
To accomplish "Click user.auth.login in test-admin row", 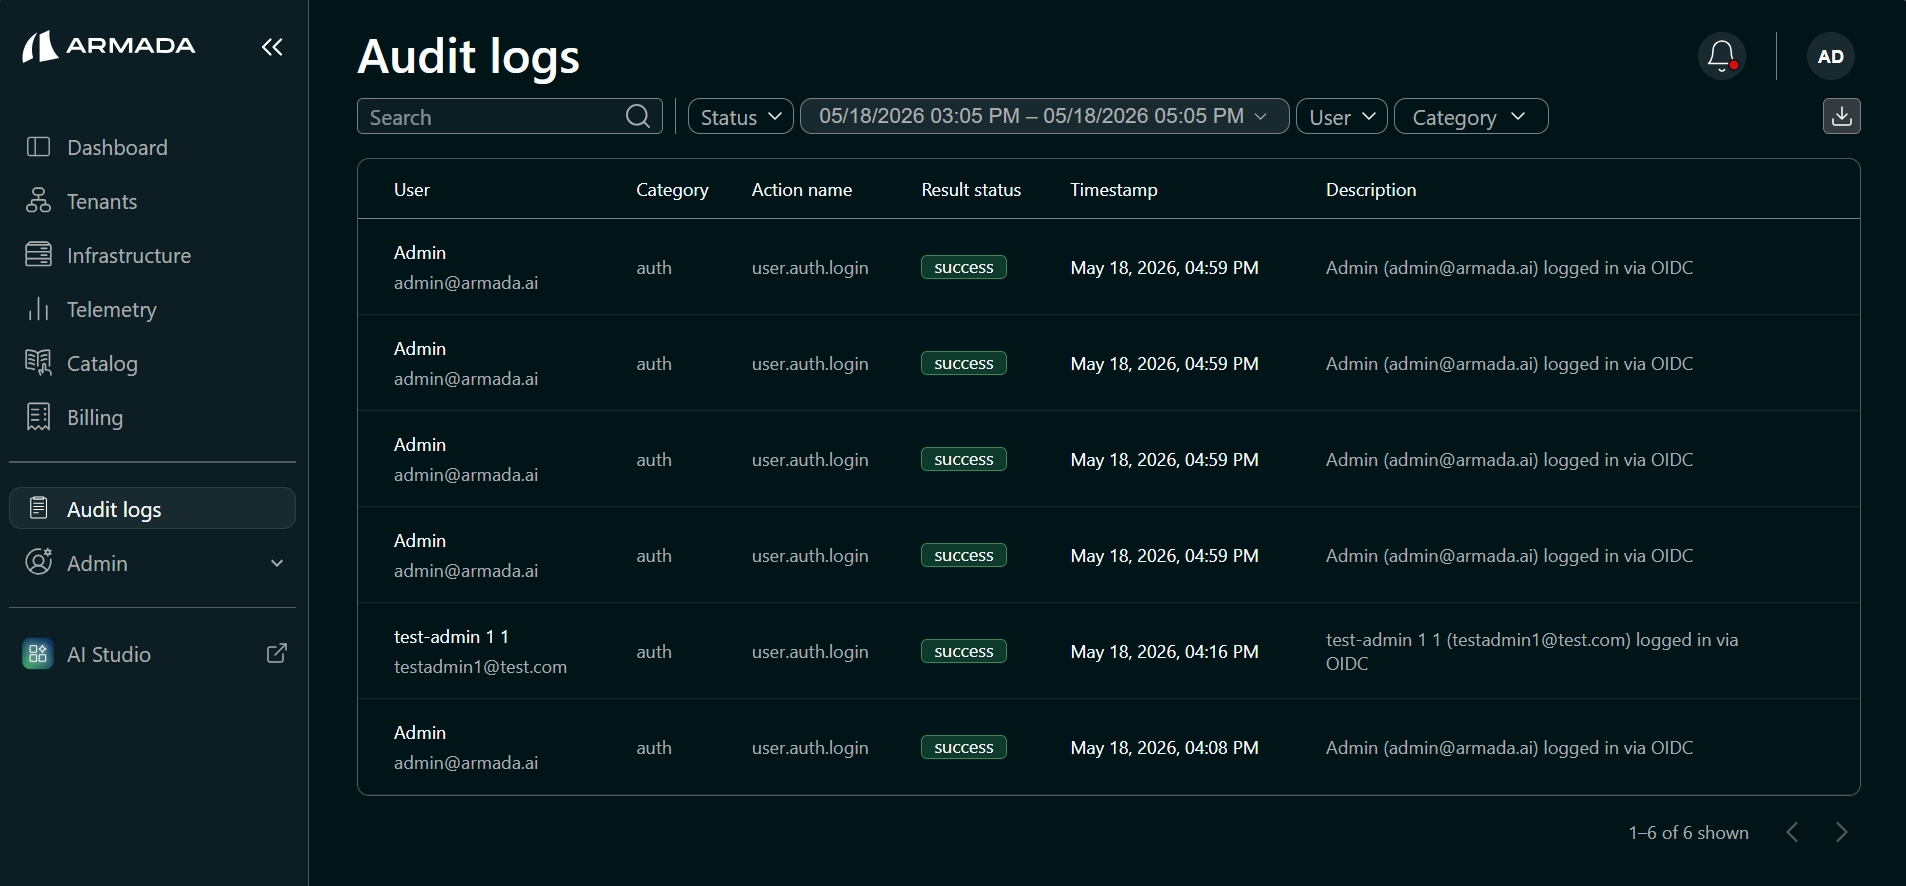I will tap(810, 651).
